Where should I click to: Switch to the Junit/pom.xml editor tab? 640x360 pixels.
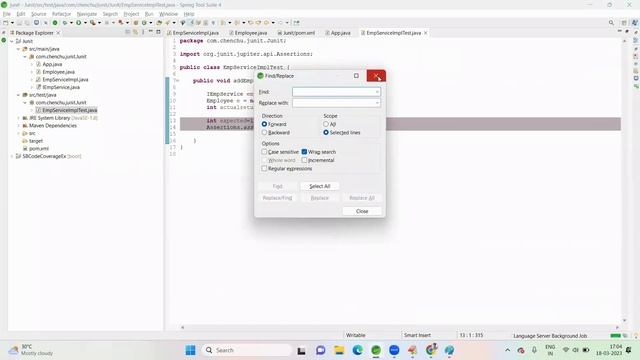[x=296, y=33]
